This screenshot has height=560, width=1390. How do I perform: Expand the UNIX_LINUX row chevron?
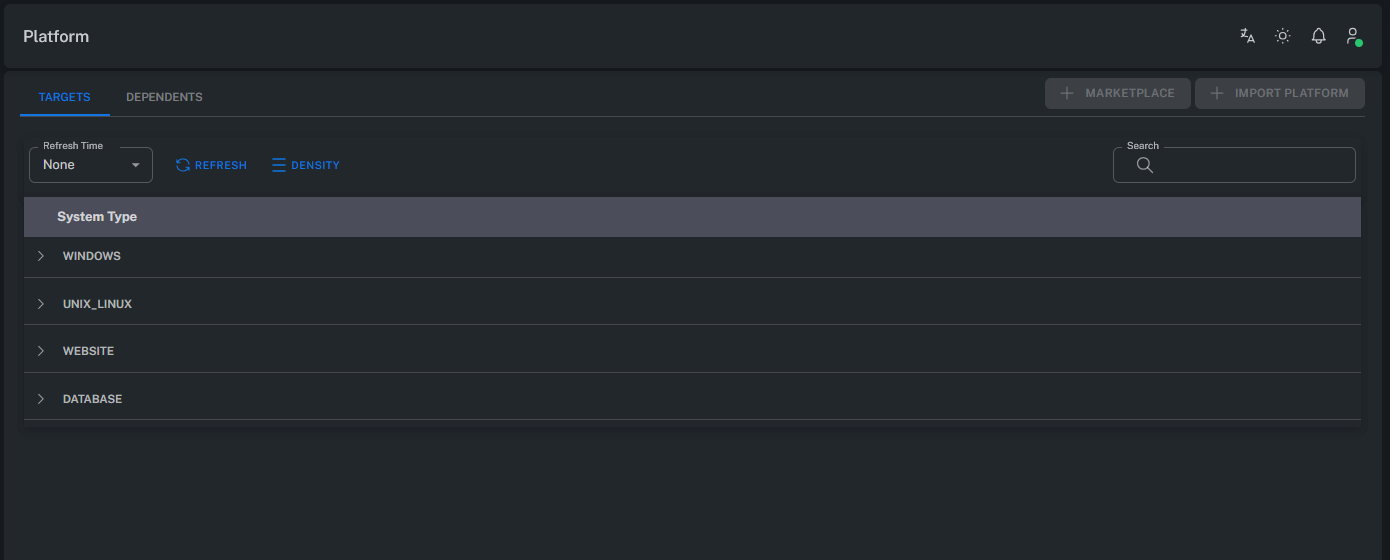[41, 304]
